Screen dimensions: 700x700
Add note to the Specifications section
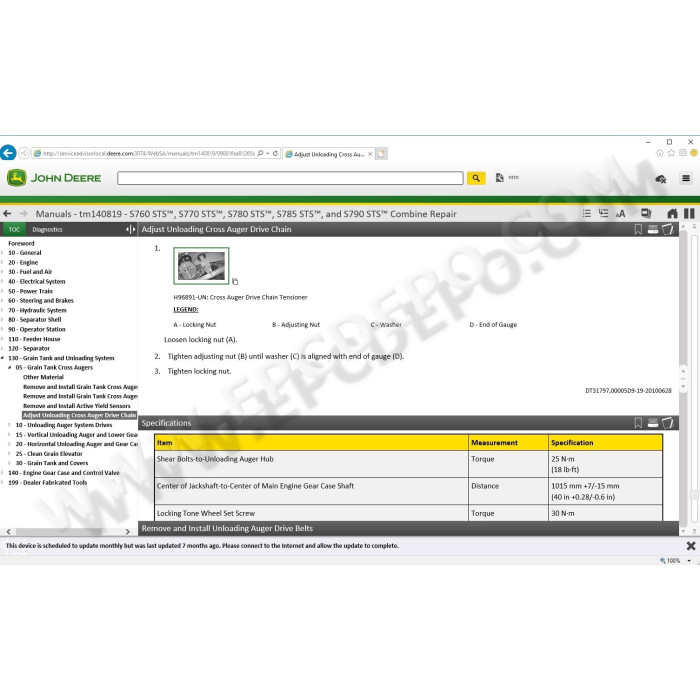(x=668, y=423)
